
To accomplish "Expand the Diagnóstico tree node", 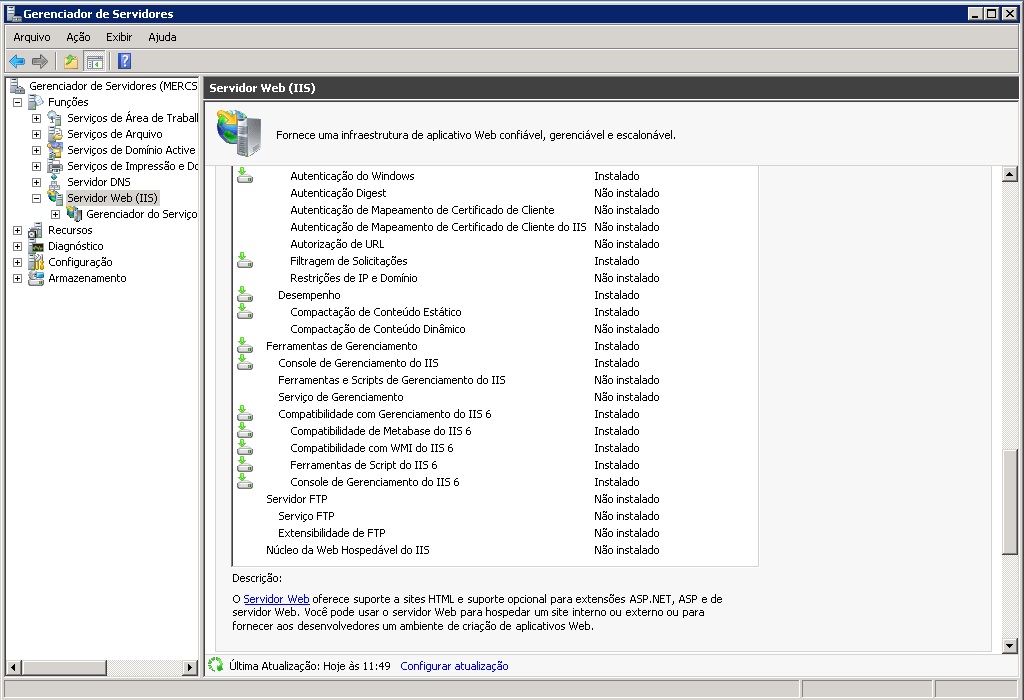I will (x=17, y=246).
